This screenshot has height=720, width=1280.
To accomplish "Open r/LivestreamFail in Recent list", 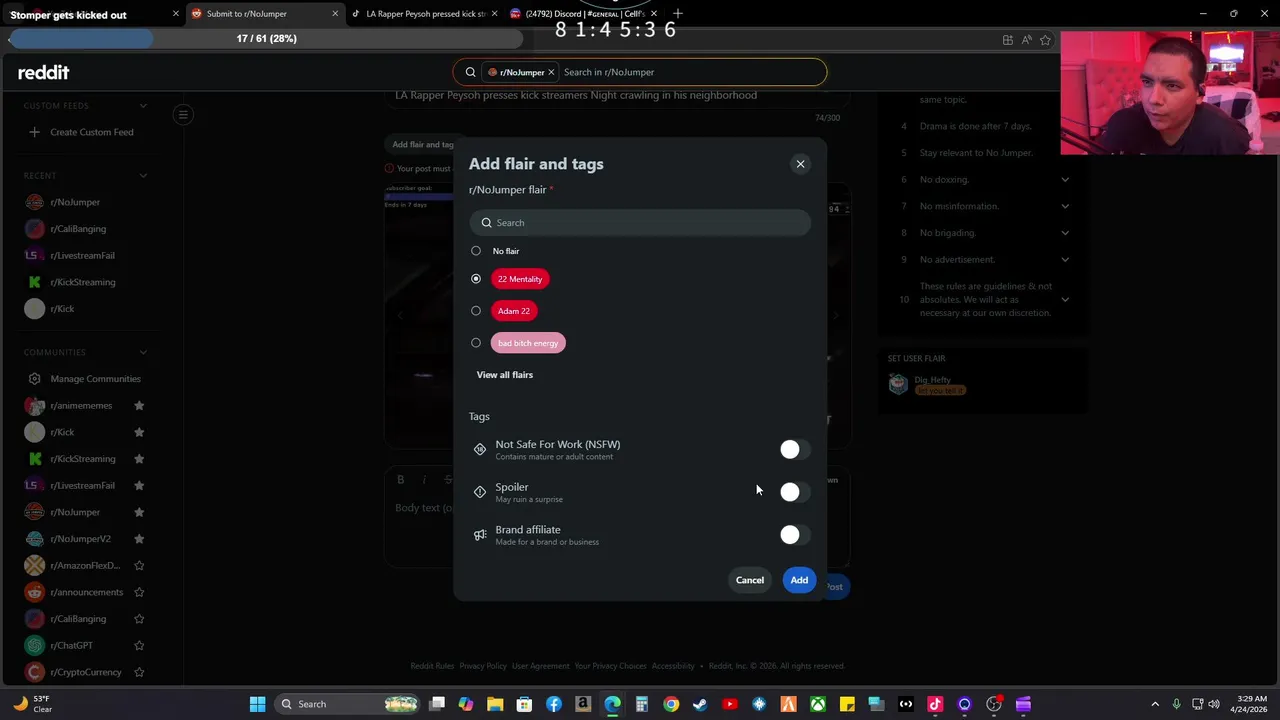I will [82, 255].
